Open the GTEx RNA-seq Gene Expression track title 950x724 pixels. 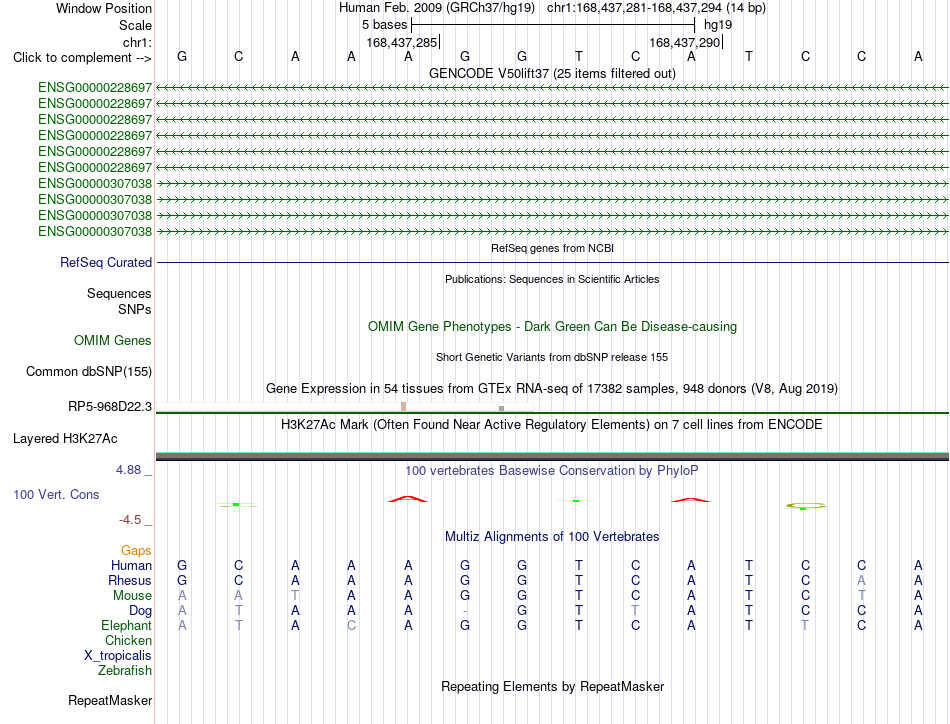pyautogui.click(x=552, y=388)
